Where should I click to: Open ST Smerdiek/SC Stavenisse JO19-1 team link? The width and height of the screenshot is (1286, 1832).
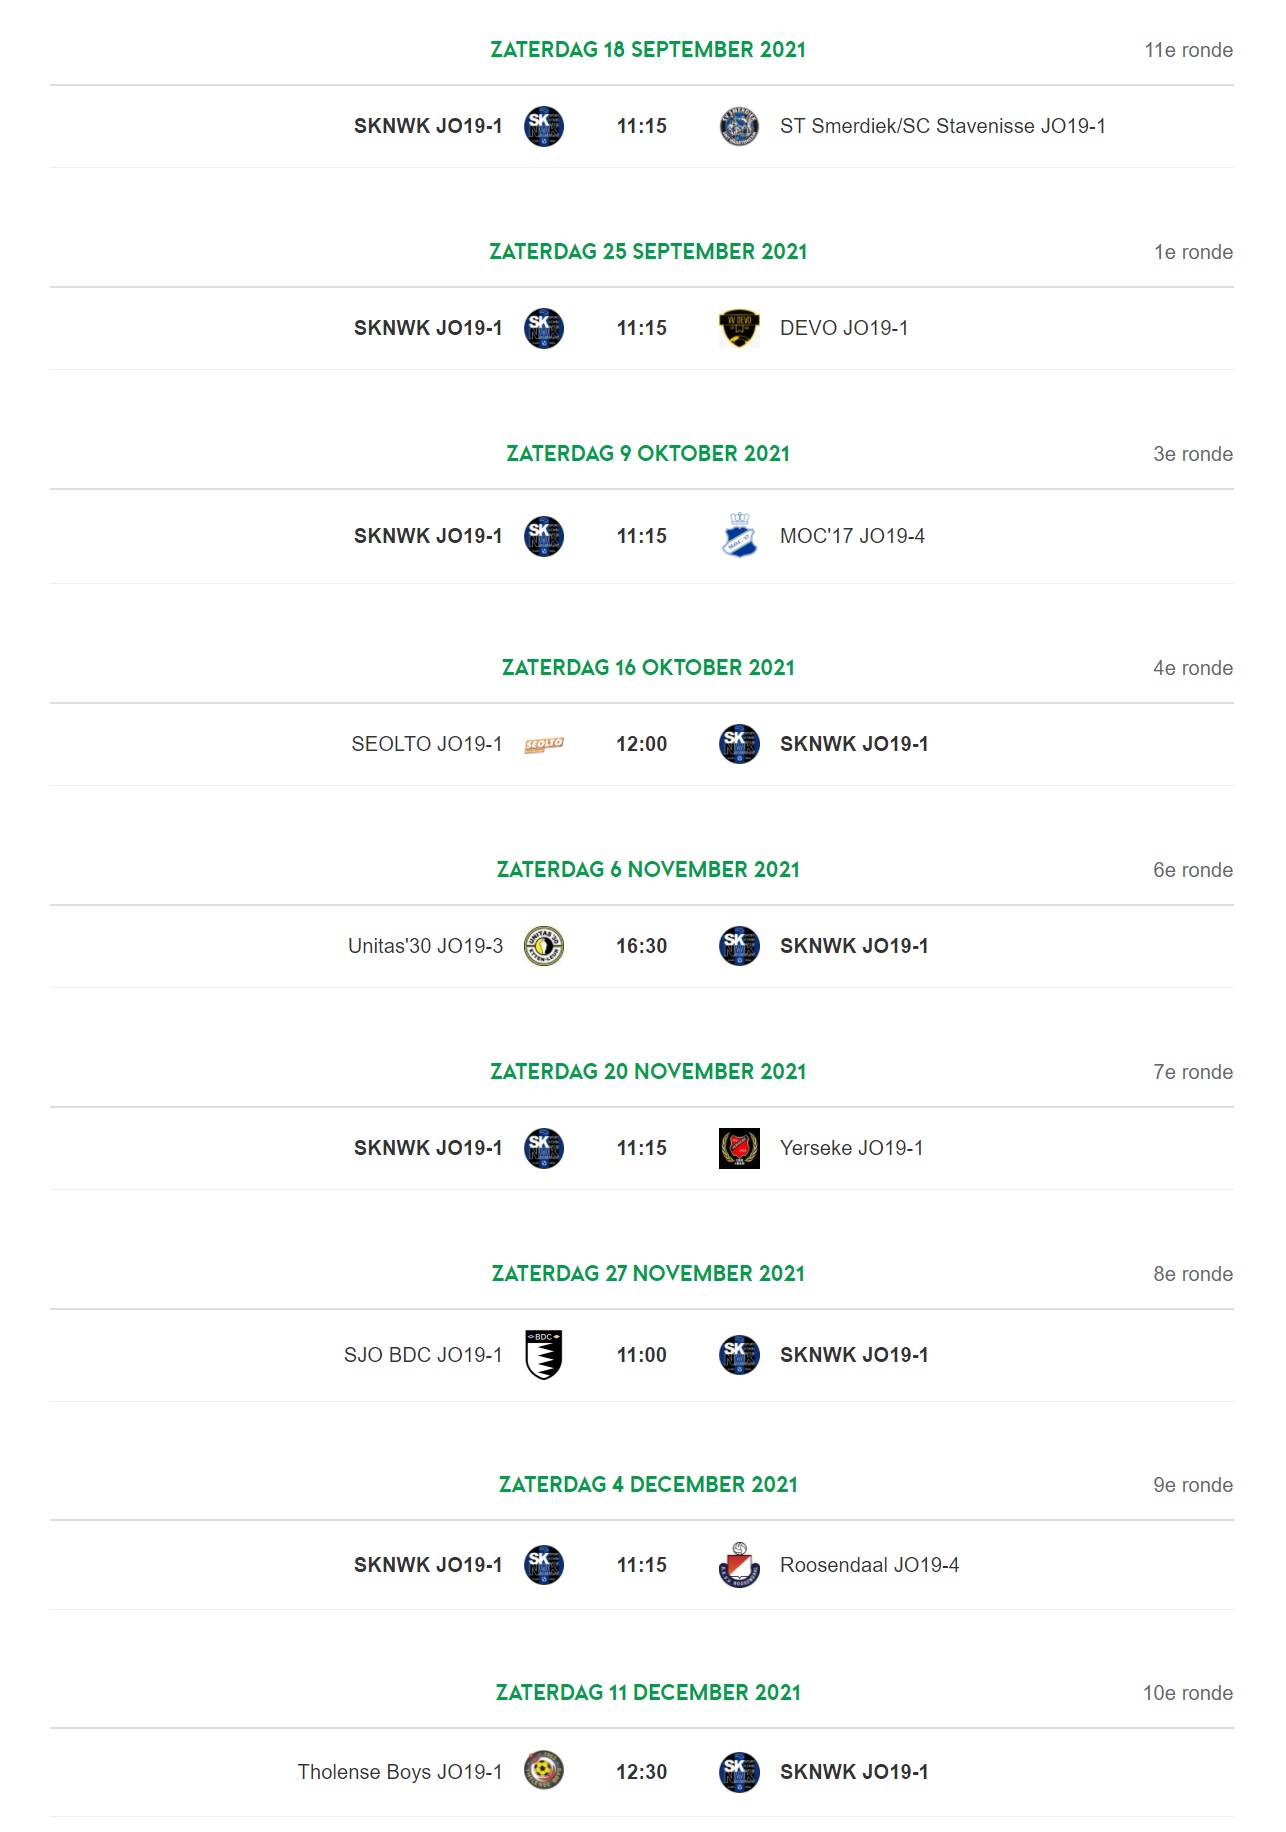943,126
